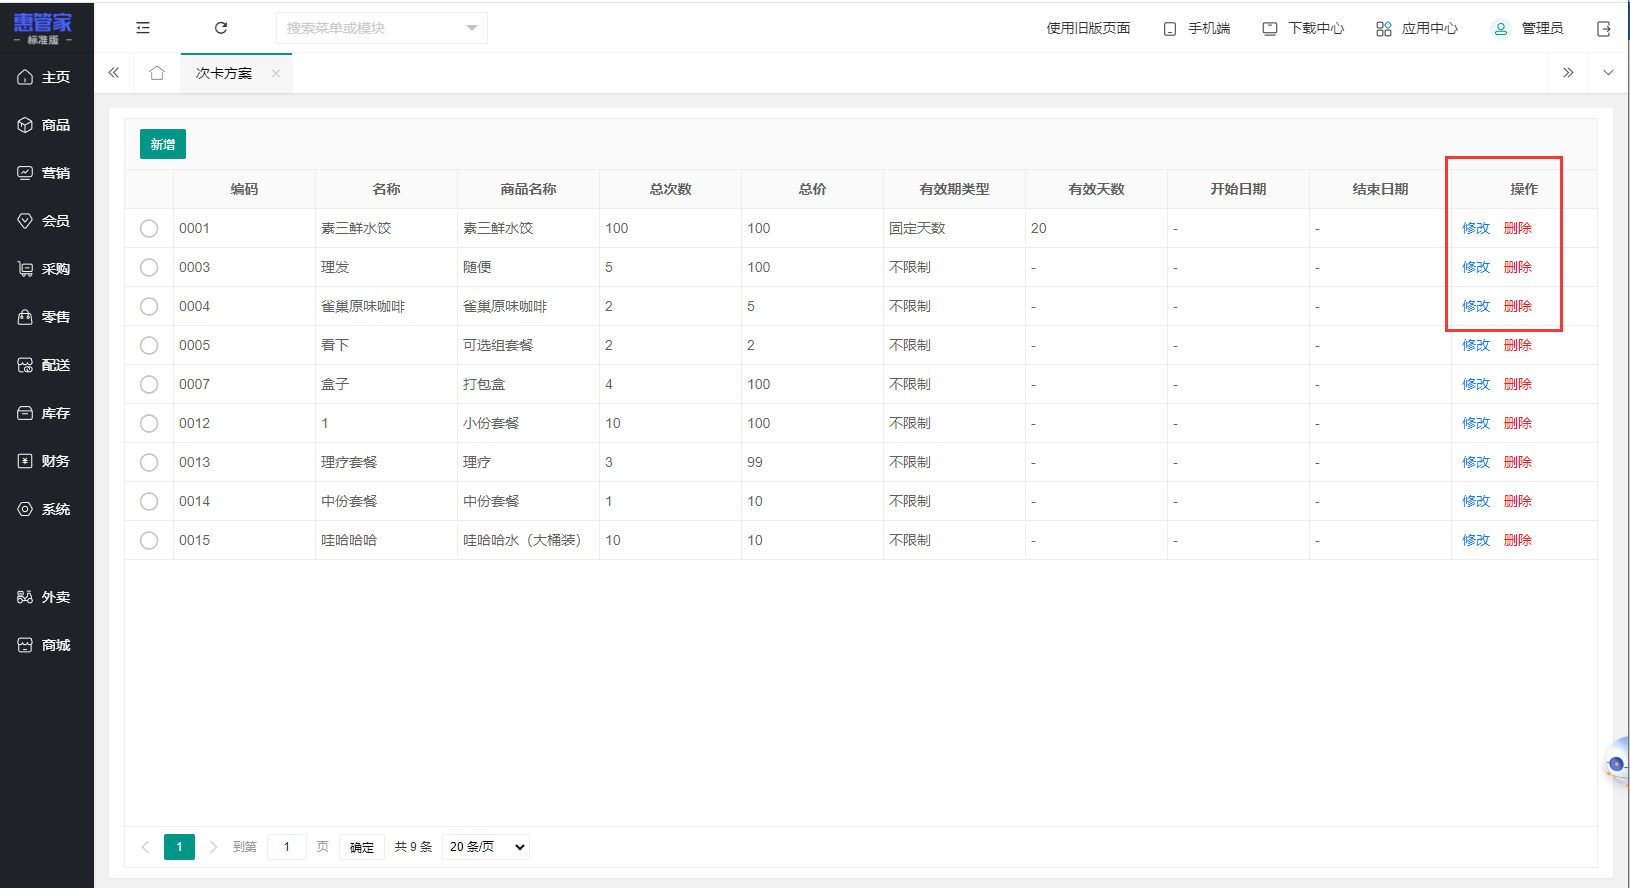The image size is (1630, 888).
Task: Click page number 1 button
Action: (x=180, y=847)
